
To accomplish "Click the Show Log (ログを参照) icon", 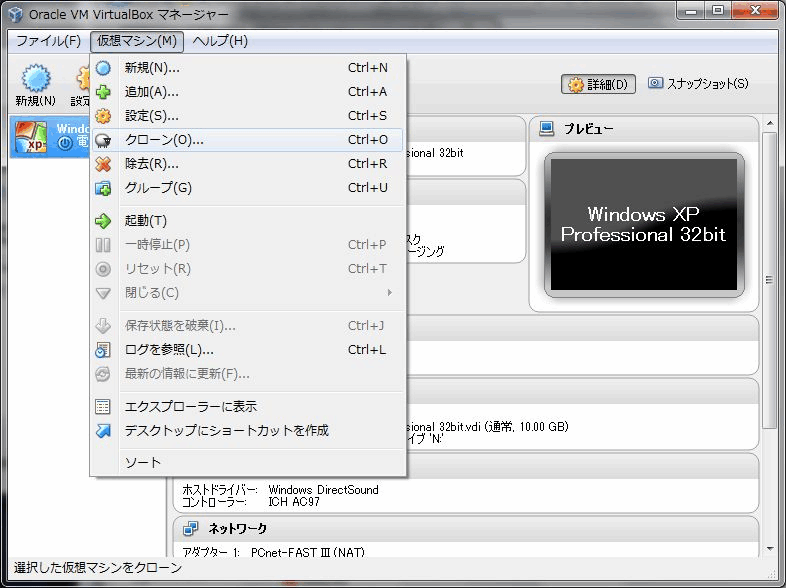I will pos(103,350).
